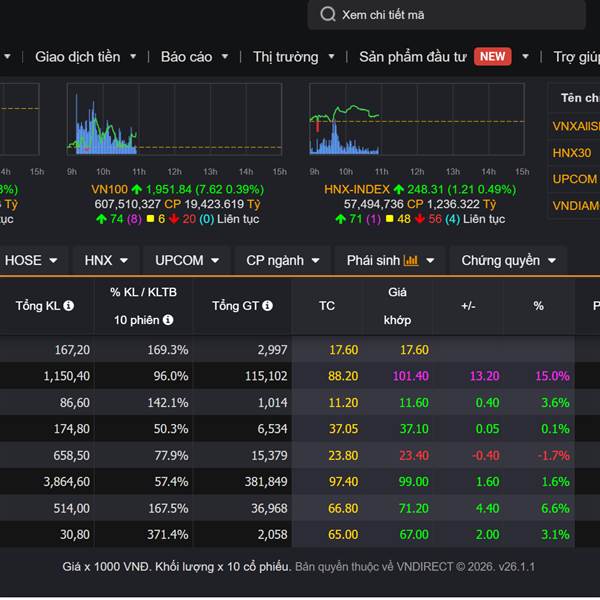The height and width of the screenshot is (600, 600).
Task: Expand the UPCOM dropdown tab
Action: tap(187, 260)
